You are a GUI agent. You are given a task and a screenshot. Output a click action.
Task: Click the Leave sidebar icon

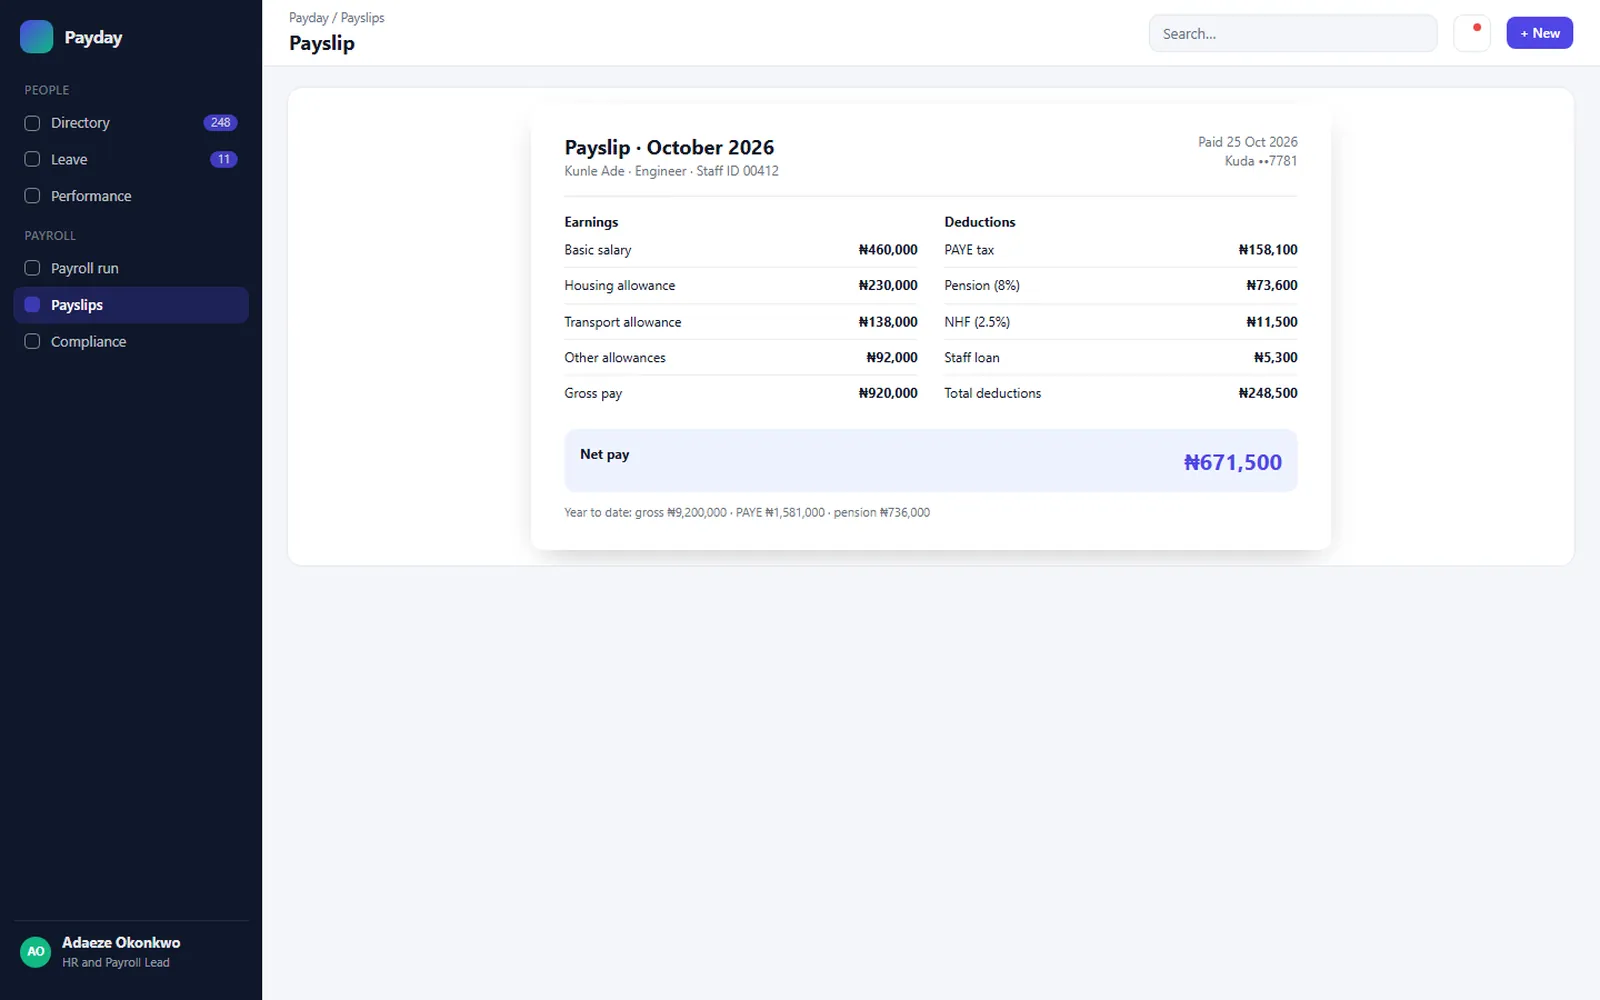[32, 159]
